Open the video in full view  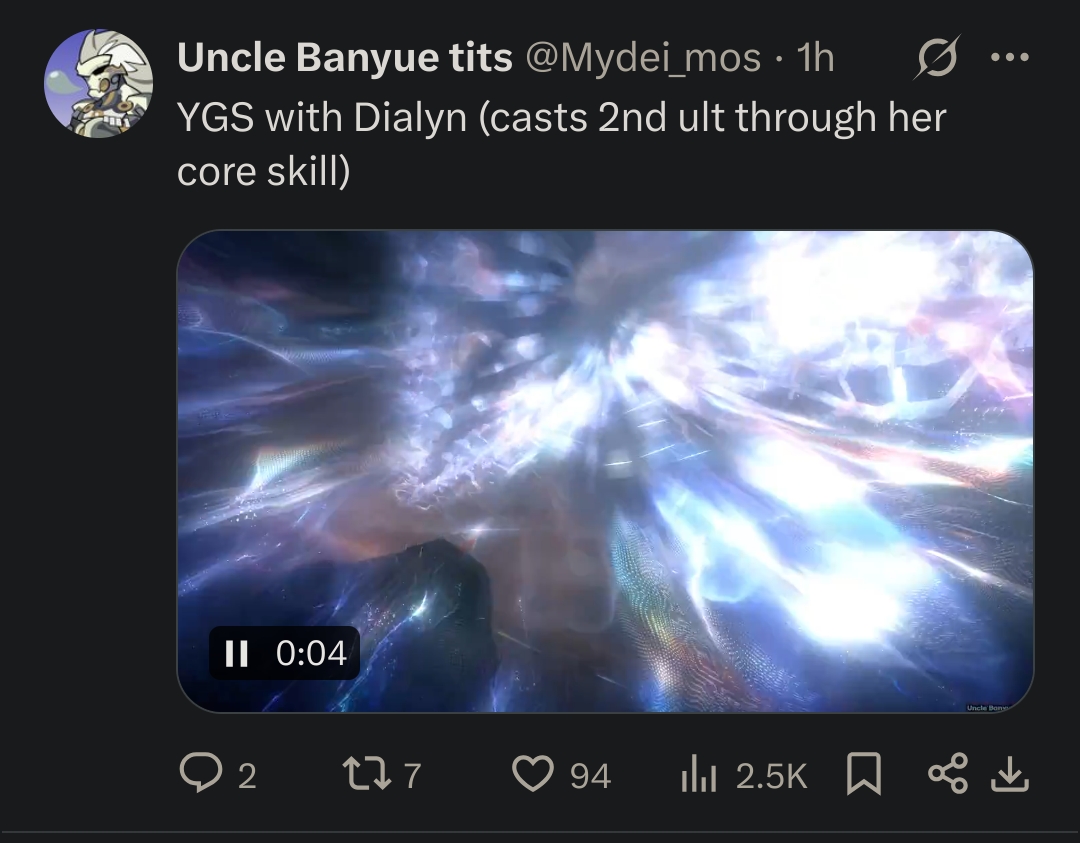tap(605, 471)
